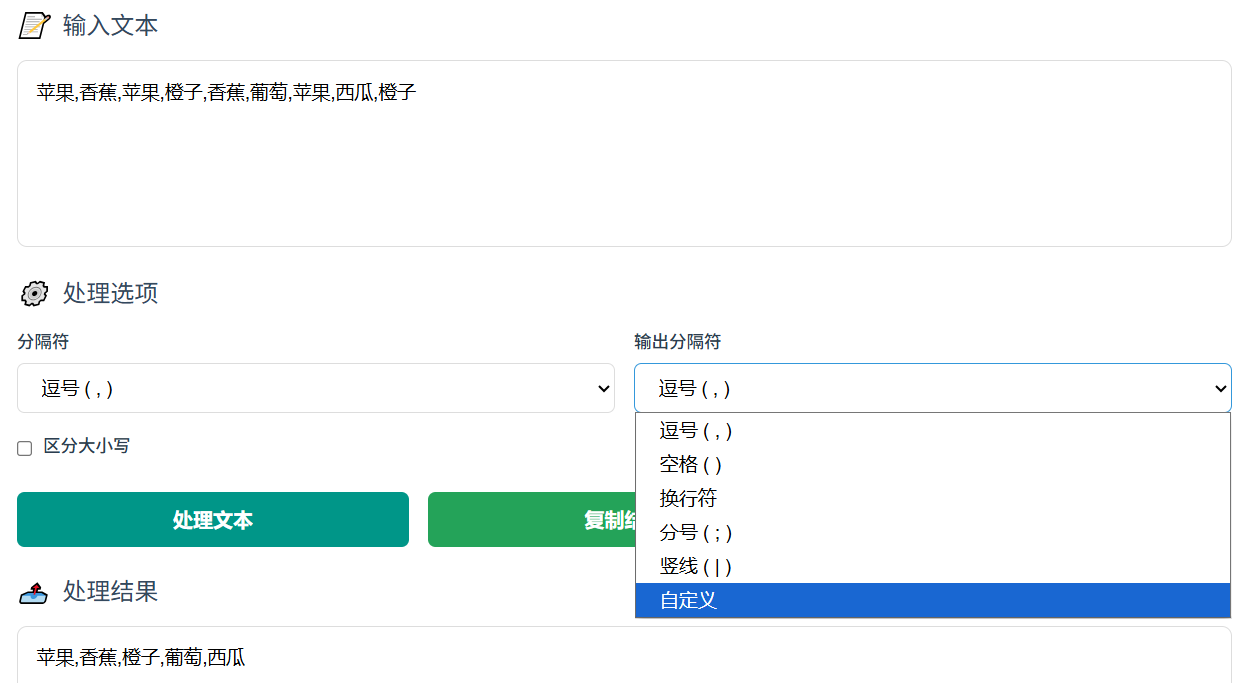Image resolution: width=1245 pixels, height=683 pixels.
Task: Click the outbox tray icon beside 处理结果
Action: click(x=33, y=591)
